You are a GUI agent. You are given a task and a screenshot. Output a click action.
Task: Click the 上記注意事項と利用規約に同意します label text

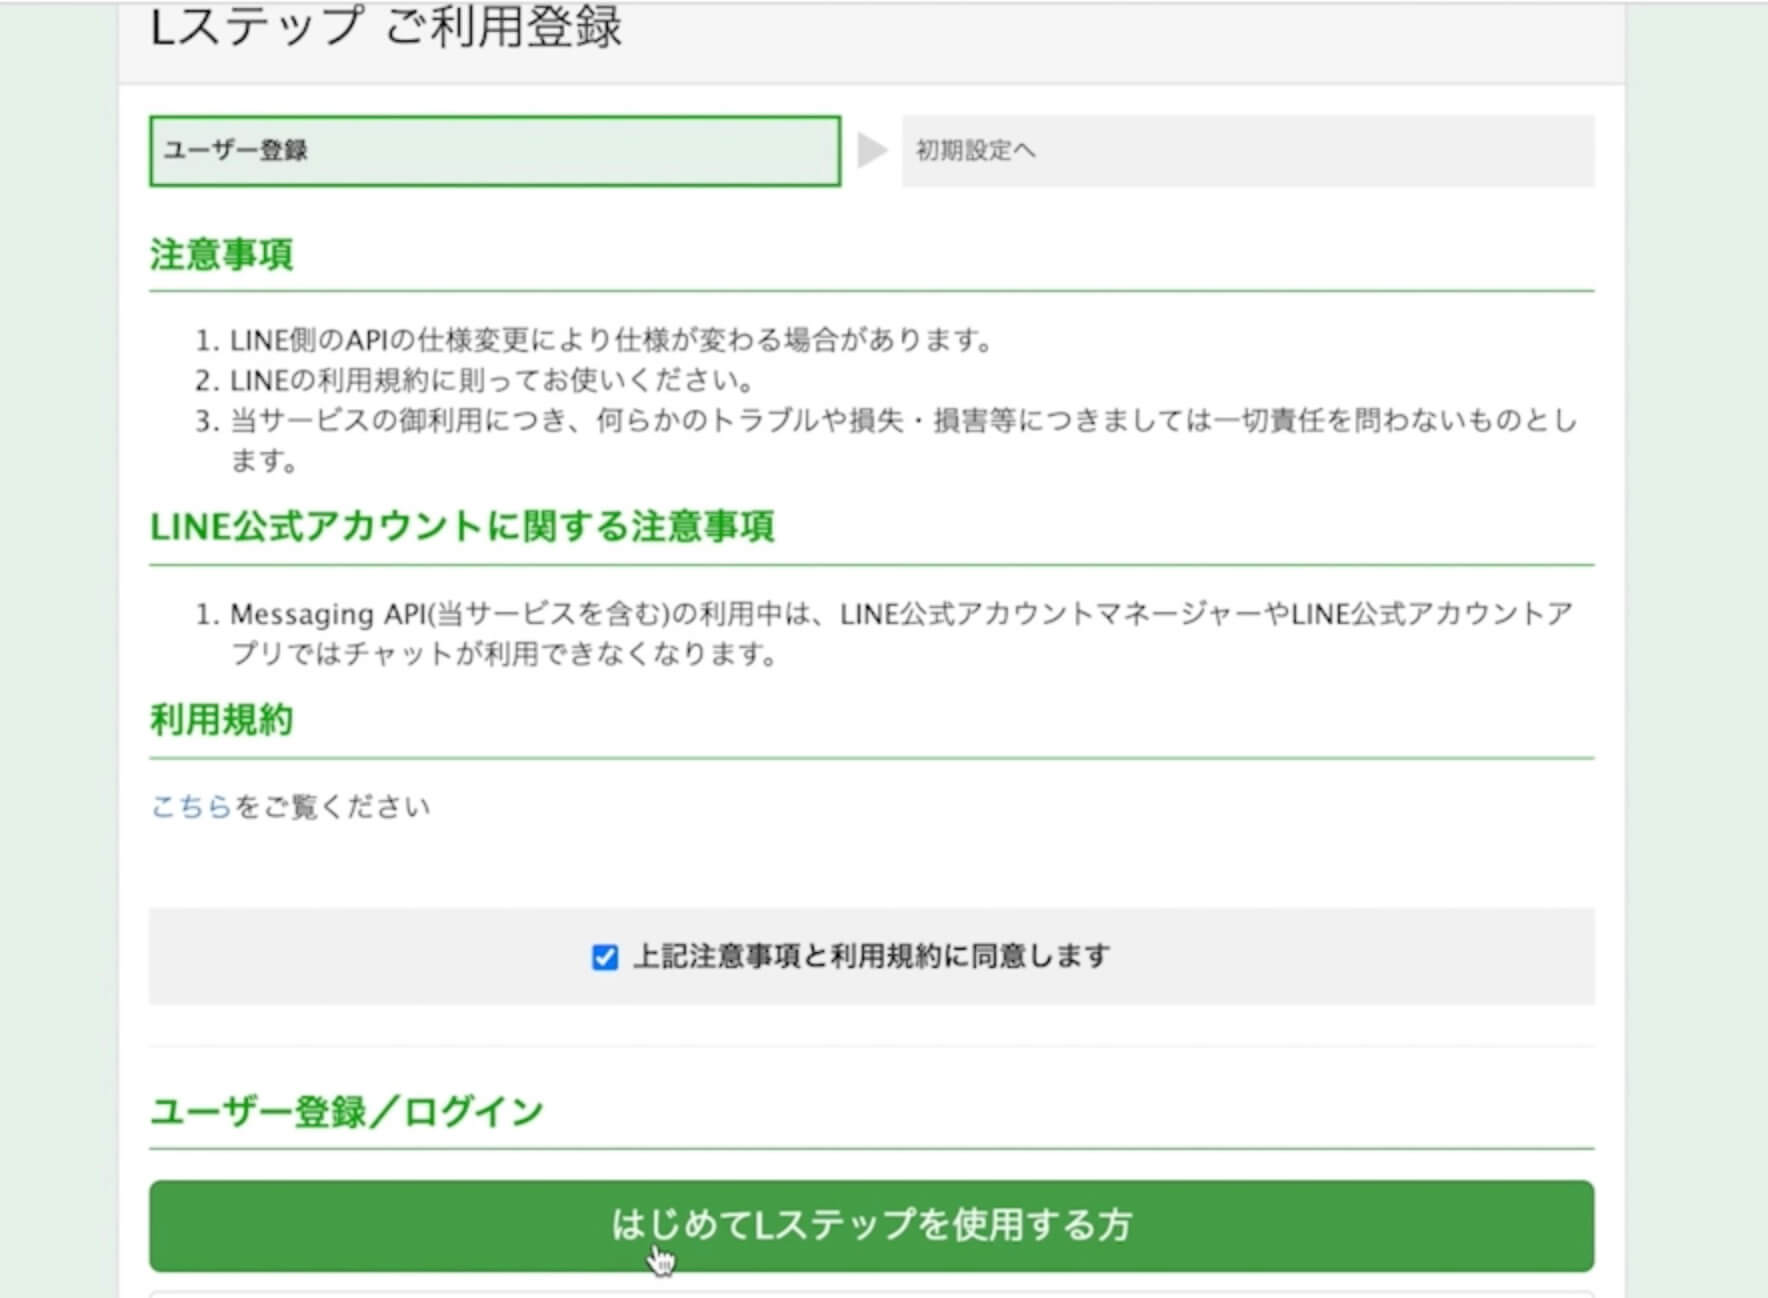pos(871,957)
